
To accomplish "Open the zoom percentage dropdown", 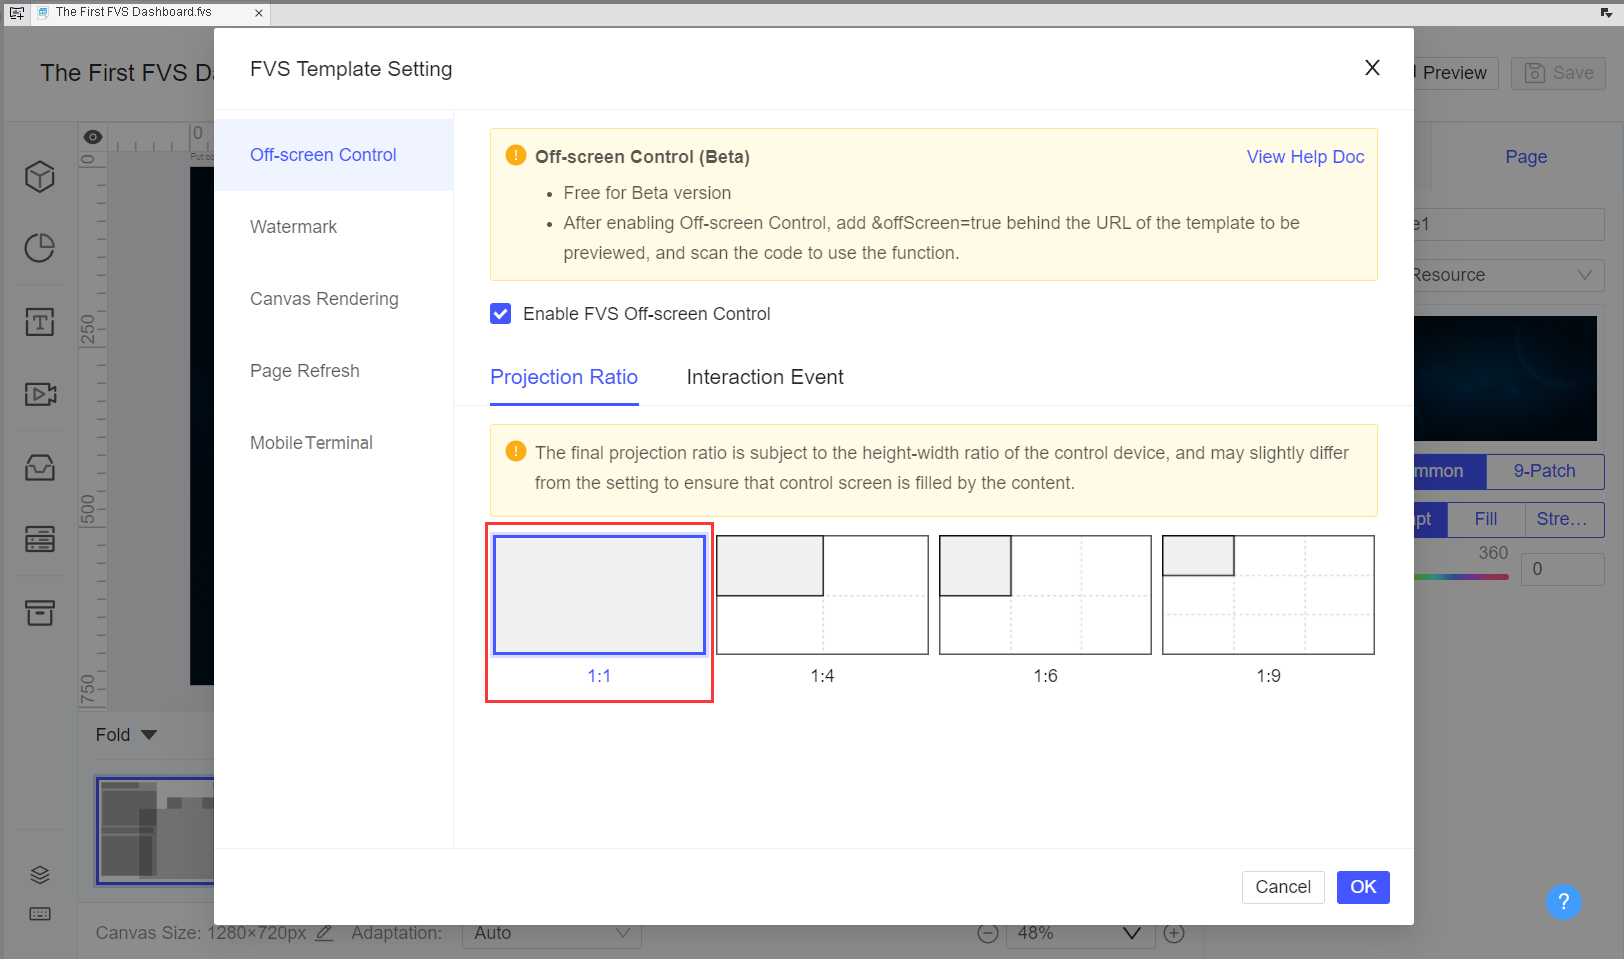I will [1079, 932].
